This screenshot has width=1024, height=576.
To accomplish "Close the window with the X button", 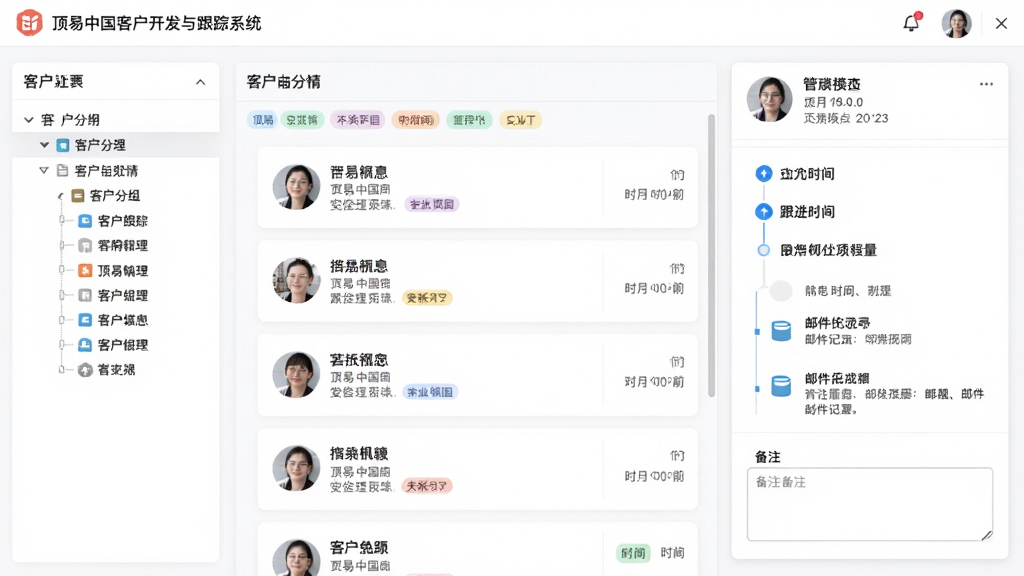I will point(1001,24).
